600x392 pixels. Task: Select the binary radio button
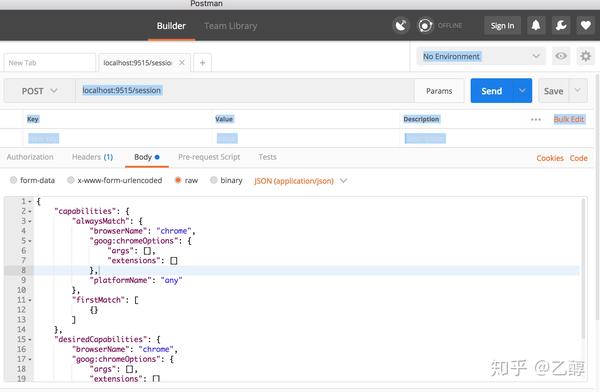[x=214, y=180]
